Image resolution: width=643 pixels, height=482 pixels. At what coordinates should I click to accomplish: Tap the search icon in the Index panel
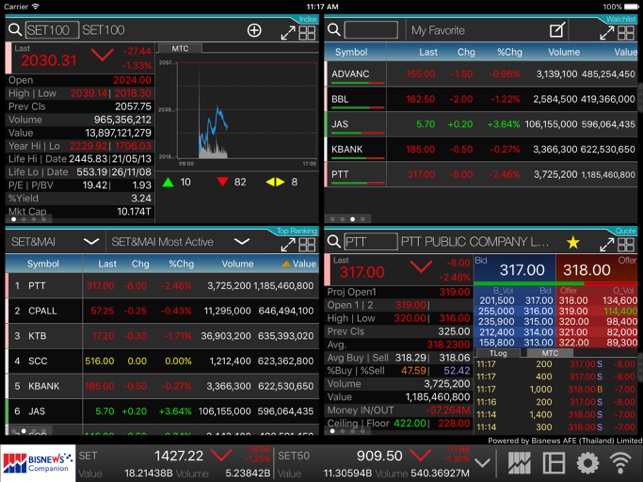15,30
